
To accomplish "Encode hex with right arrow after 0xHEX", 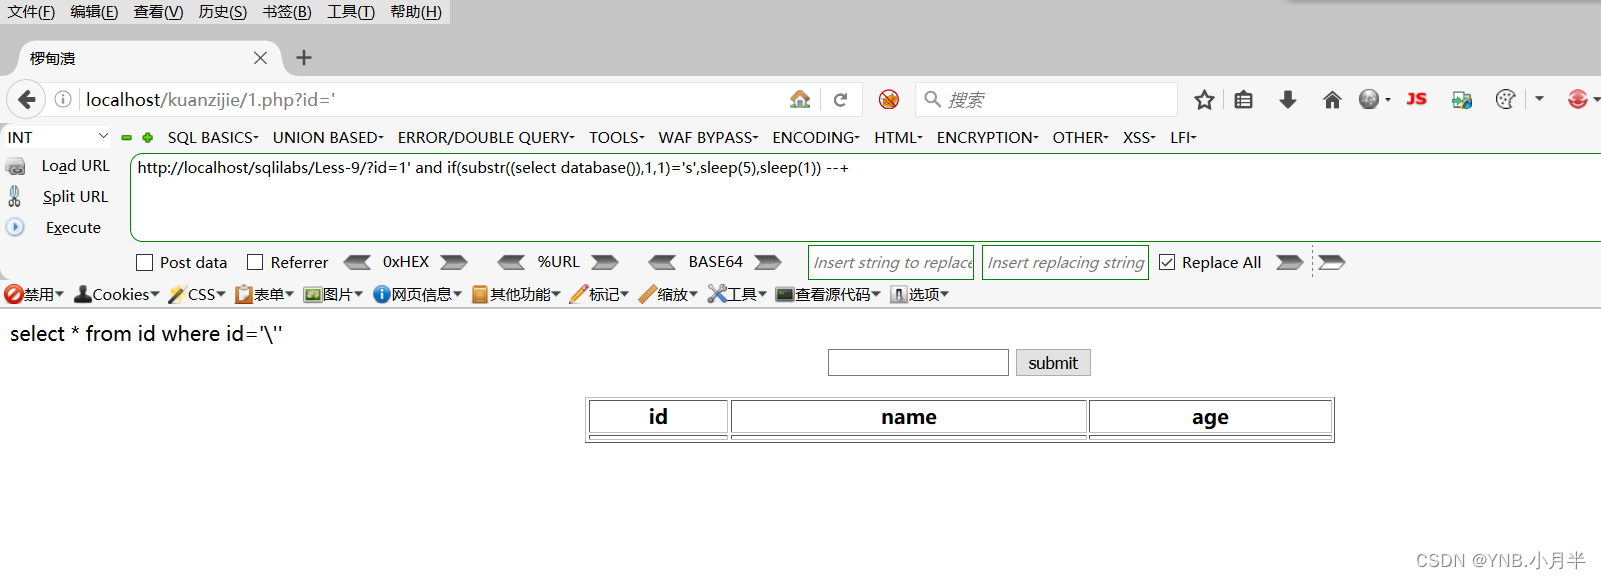I will click(x=454, y=262).
